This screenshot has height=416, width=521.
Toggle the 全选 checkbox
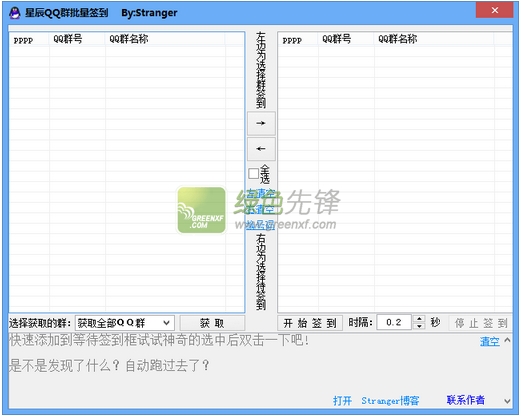(x=254, y=174)
